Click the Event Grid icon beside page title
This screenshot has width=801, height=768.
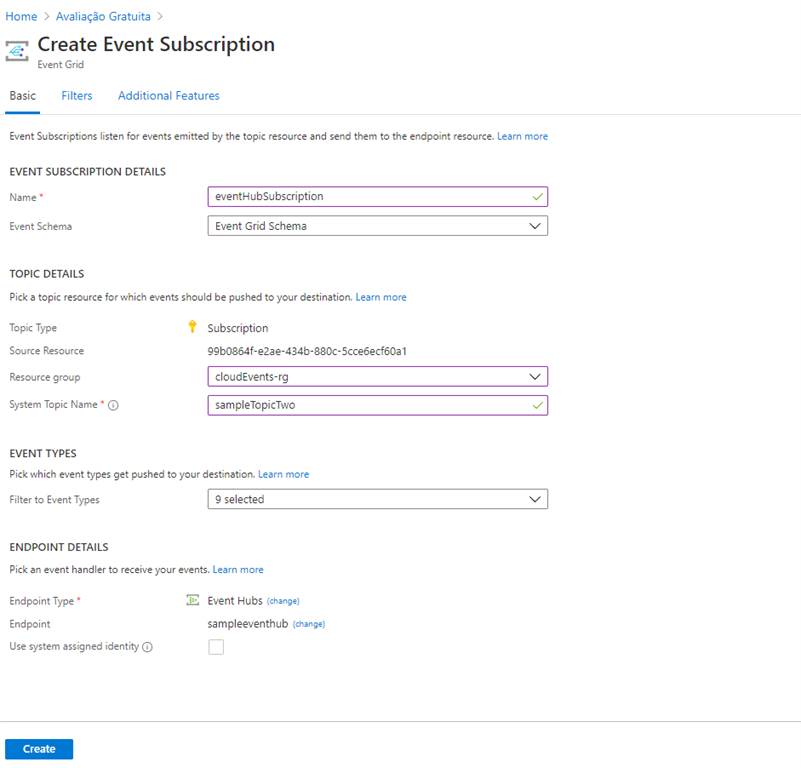[x=17, y=50]
